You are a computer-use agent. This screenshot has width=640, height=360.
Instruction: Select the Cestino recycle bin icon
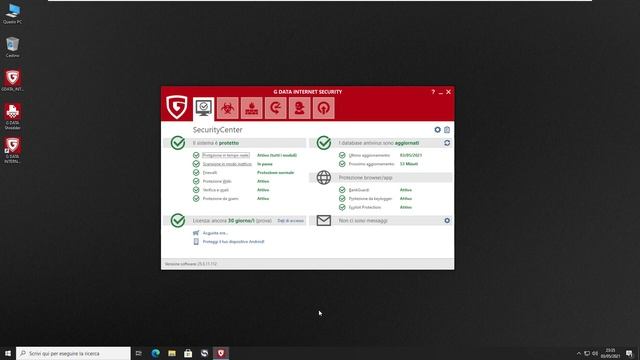pos(12,47)
